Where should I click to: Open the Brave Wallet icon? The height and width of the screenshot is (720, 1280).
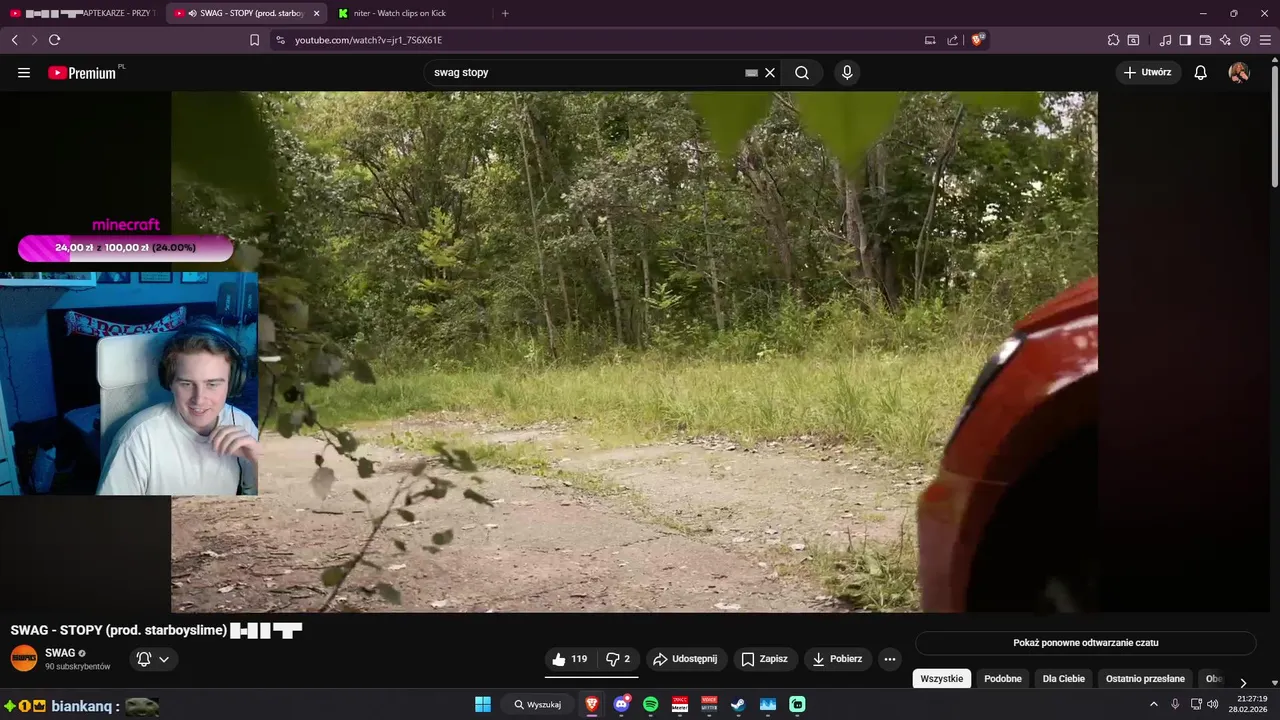click(1205, 40)
